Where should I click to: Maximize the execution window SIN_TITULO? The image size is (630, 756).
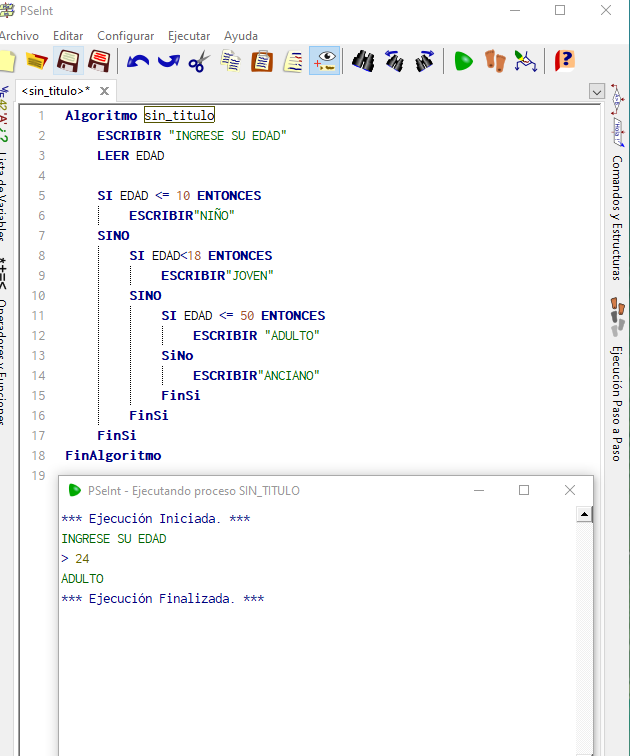[x=524, y=490]
